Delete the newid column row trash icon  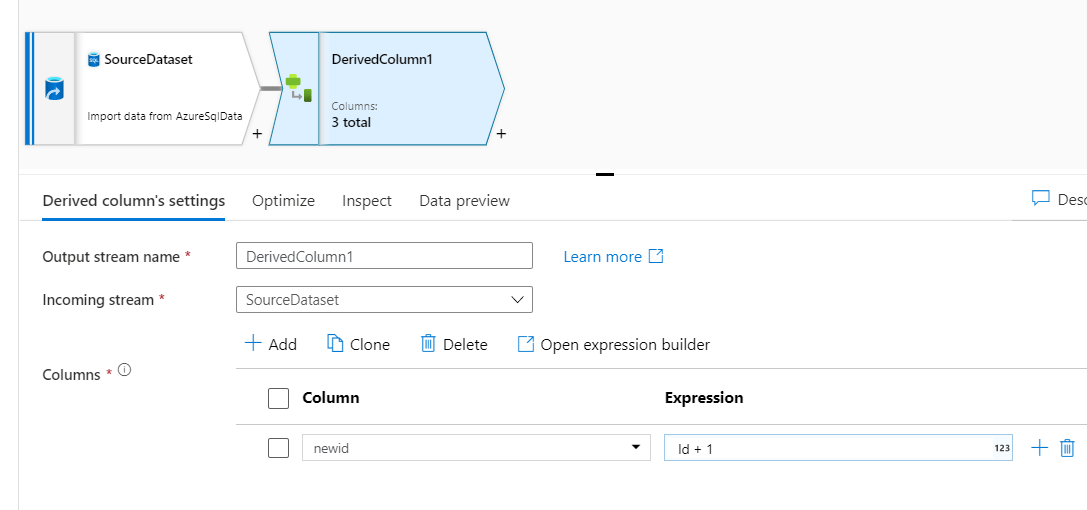coord(1067,448)
